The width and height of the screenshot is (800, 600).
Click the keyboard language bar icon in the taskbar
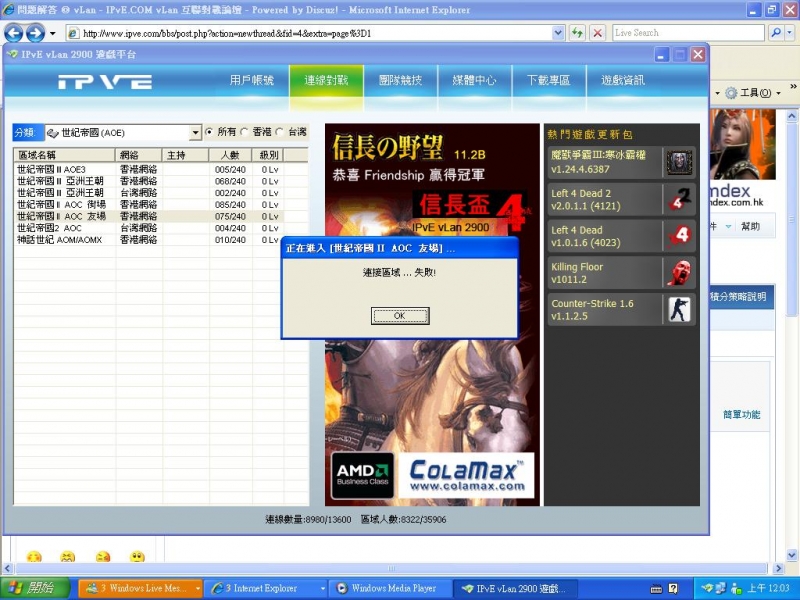pos(656,589)
